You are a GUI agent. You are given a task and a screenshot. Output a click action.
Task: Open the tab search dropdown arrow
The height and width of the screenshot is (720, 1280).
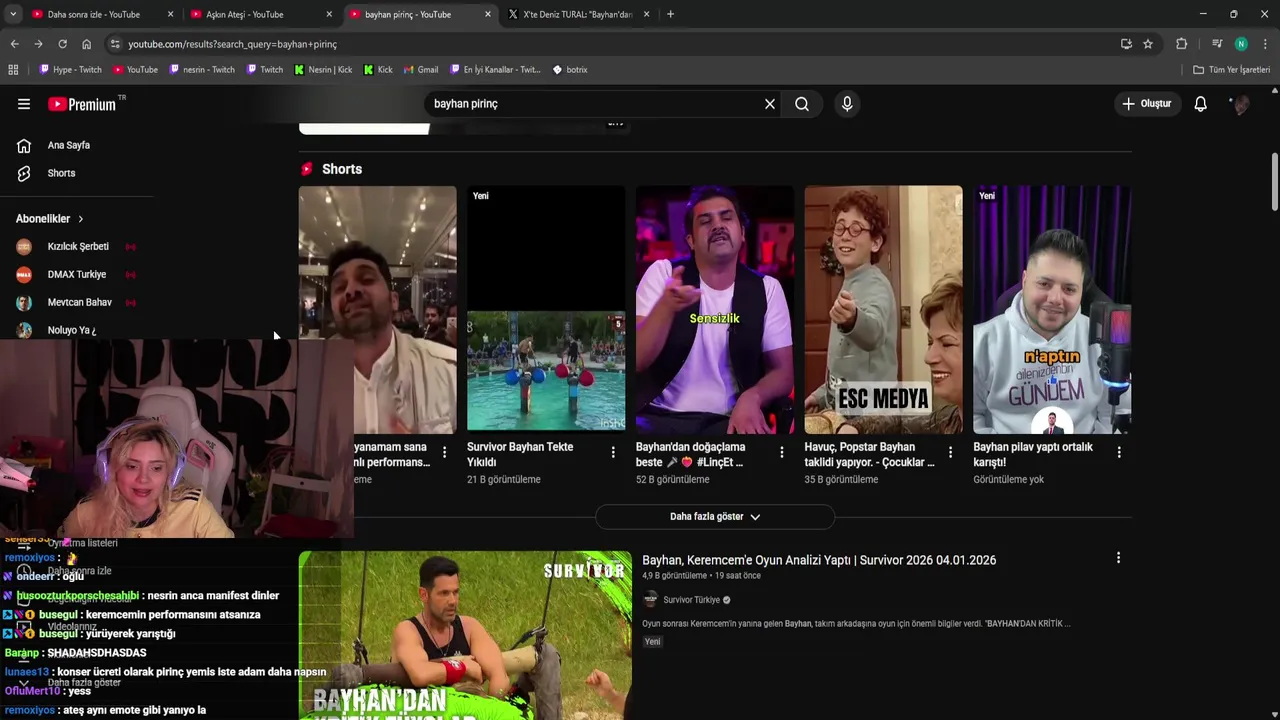coord(13,14)
